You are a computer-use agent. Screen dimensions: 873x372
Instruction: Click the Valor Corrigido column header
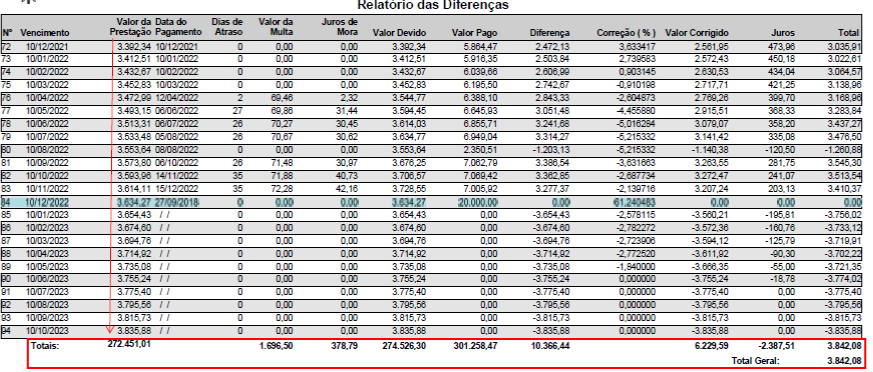click(697, 33)
